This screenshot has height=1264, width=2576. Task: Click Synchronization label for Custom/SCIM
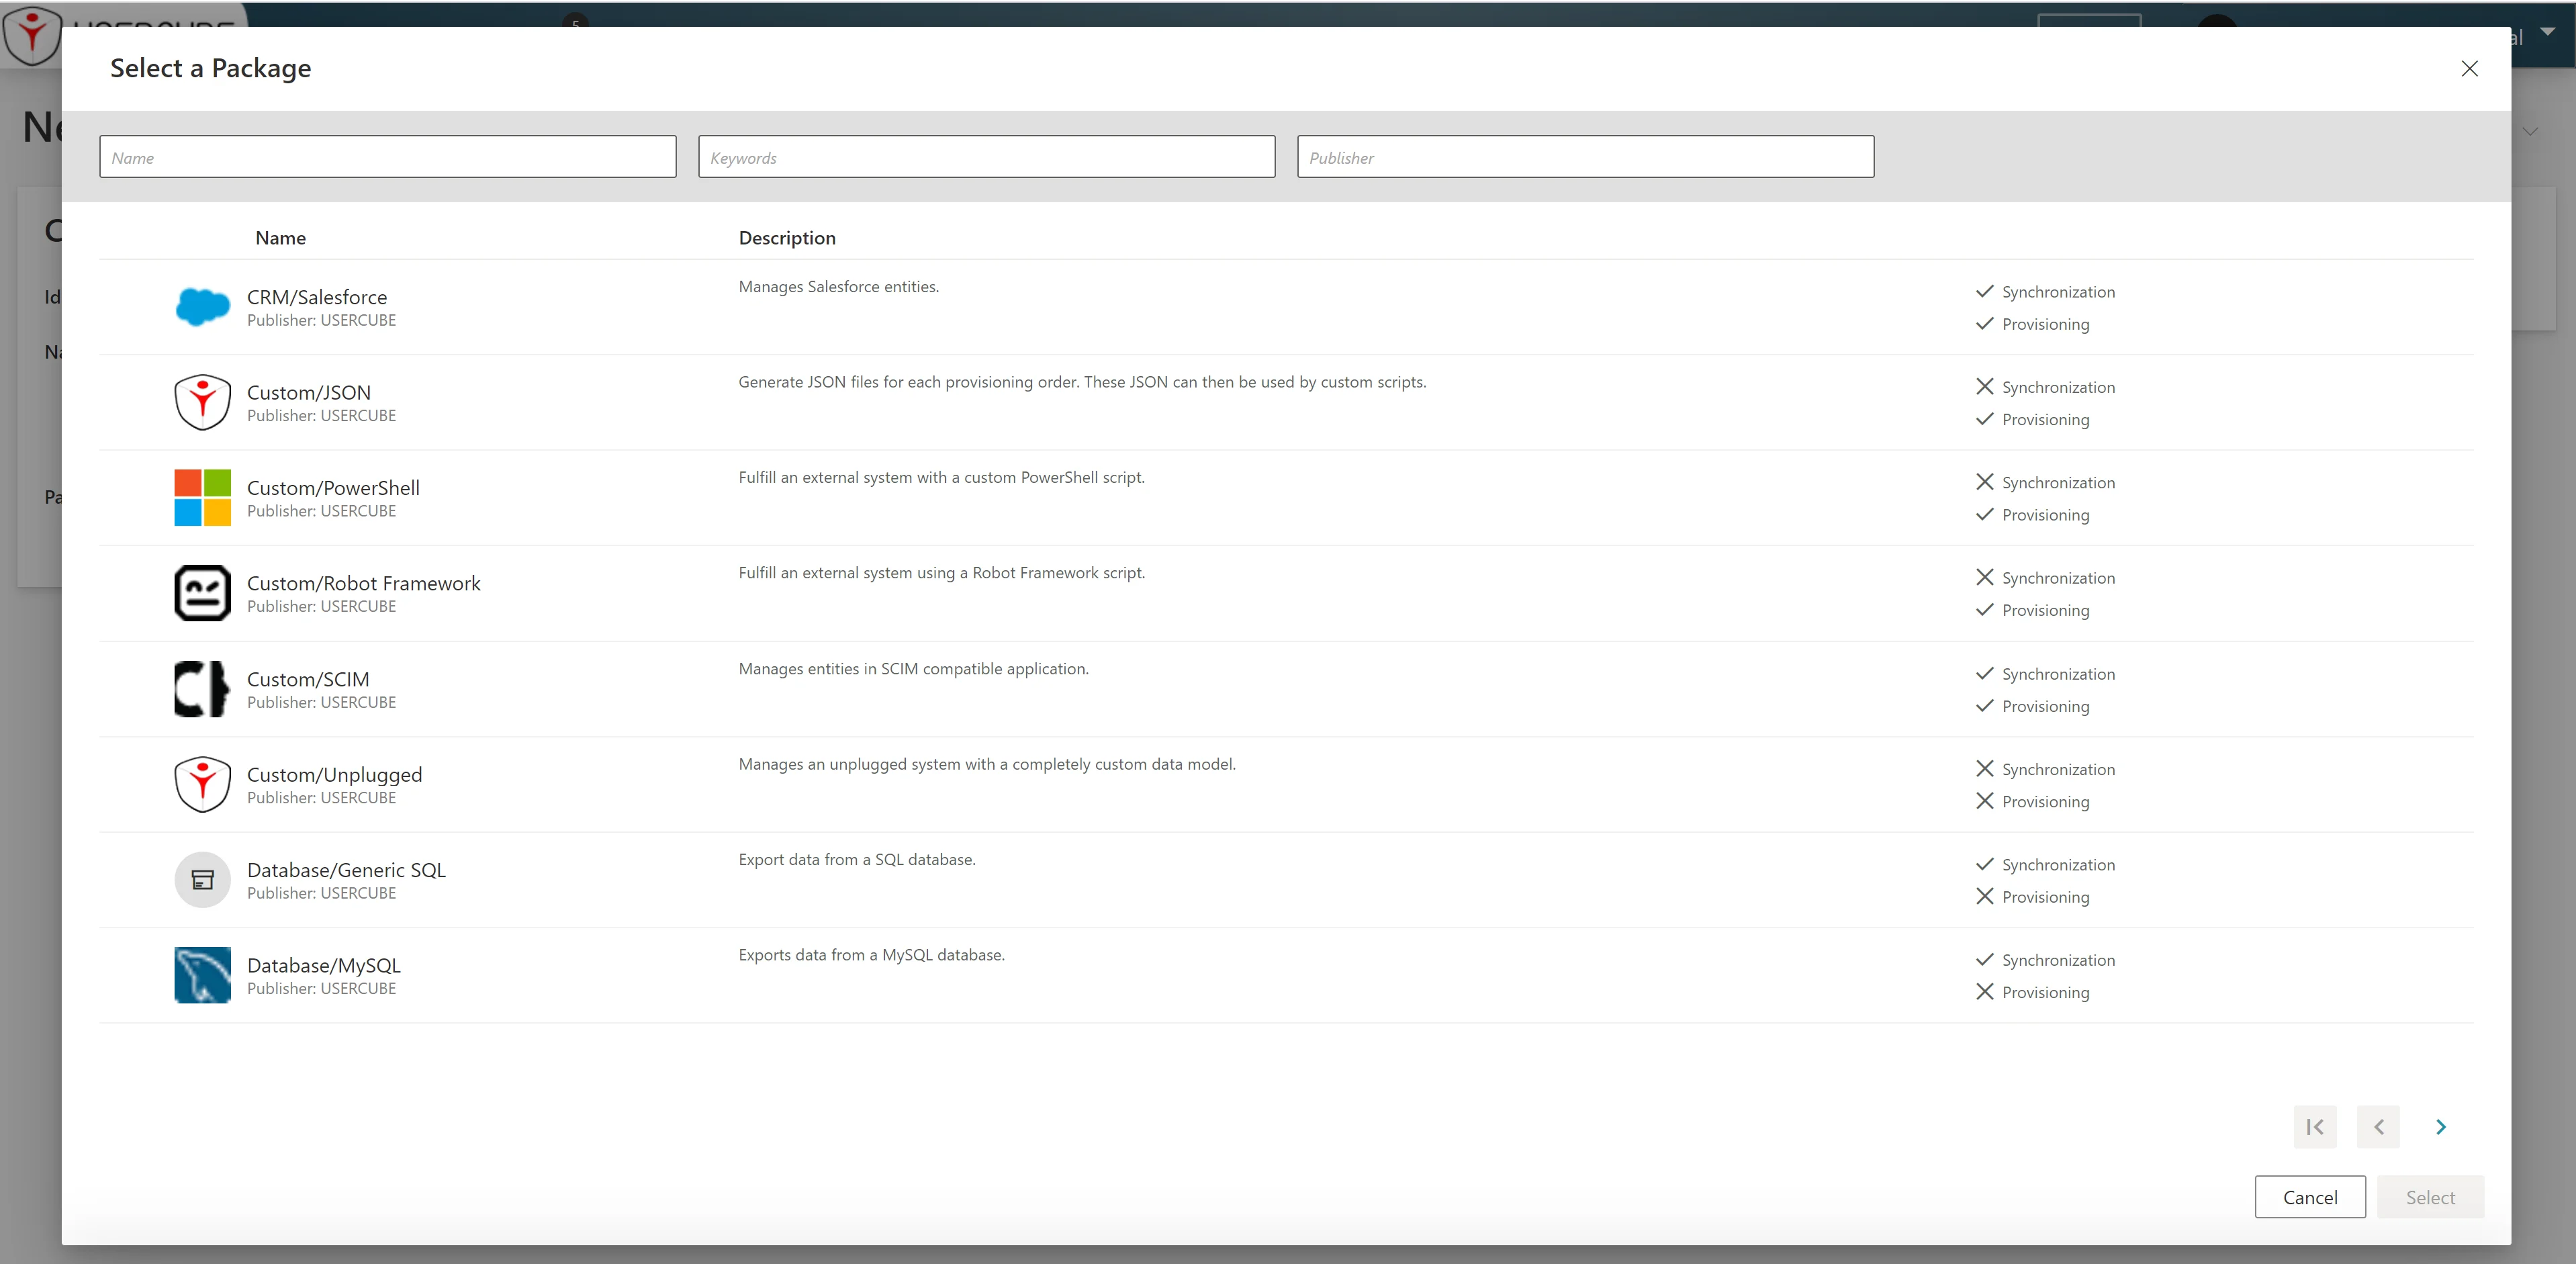pos(2058,674)
